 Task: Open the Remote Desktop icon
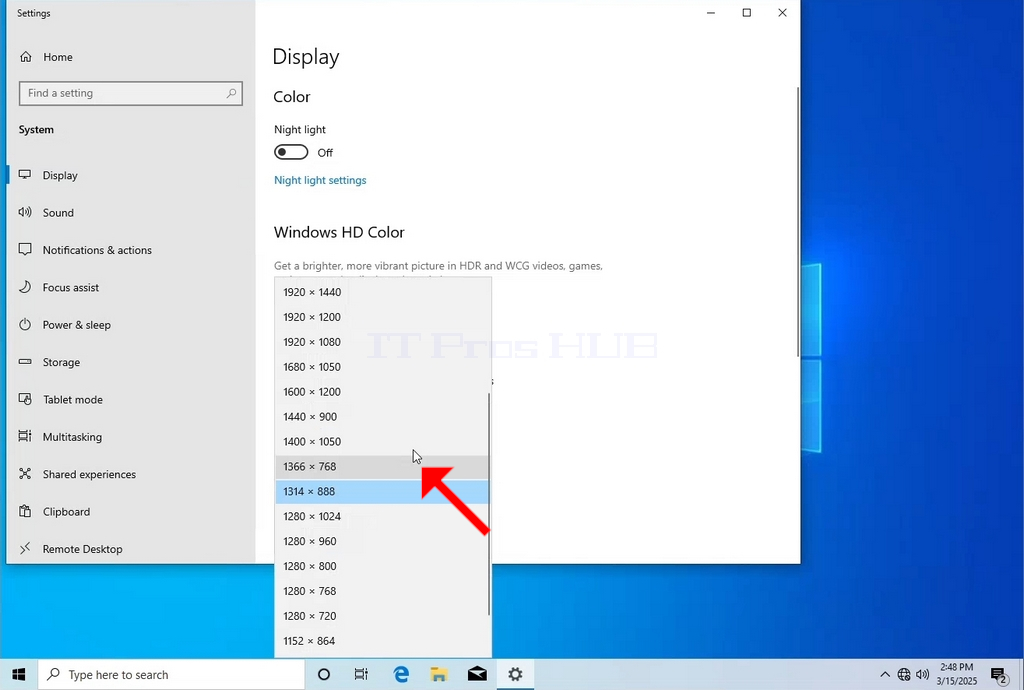coord(25,548)
